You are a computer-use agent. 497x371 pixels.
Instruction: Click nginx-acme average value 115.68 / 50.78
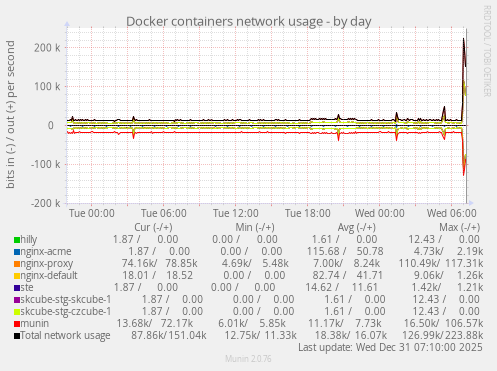(x=345, y=251)
